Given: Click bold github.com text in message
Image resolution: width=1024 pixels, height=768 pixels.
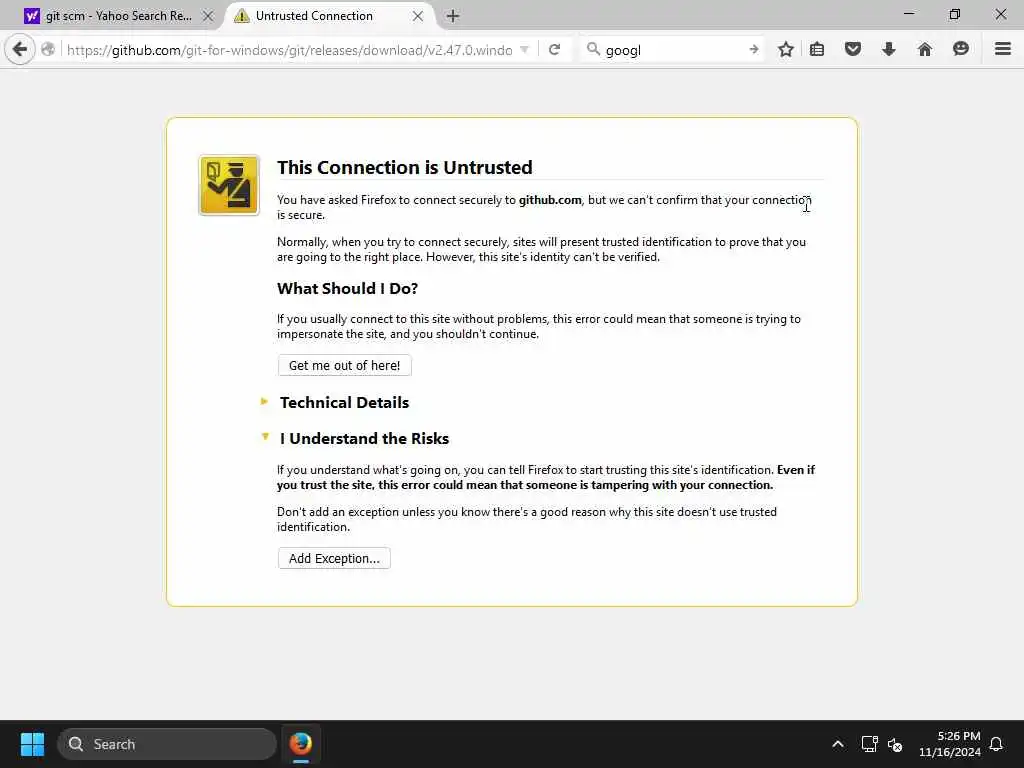Looking at the screenshot, I should 550,200.
